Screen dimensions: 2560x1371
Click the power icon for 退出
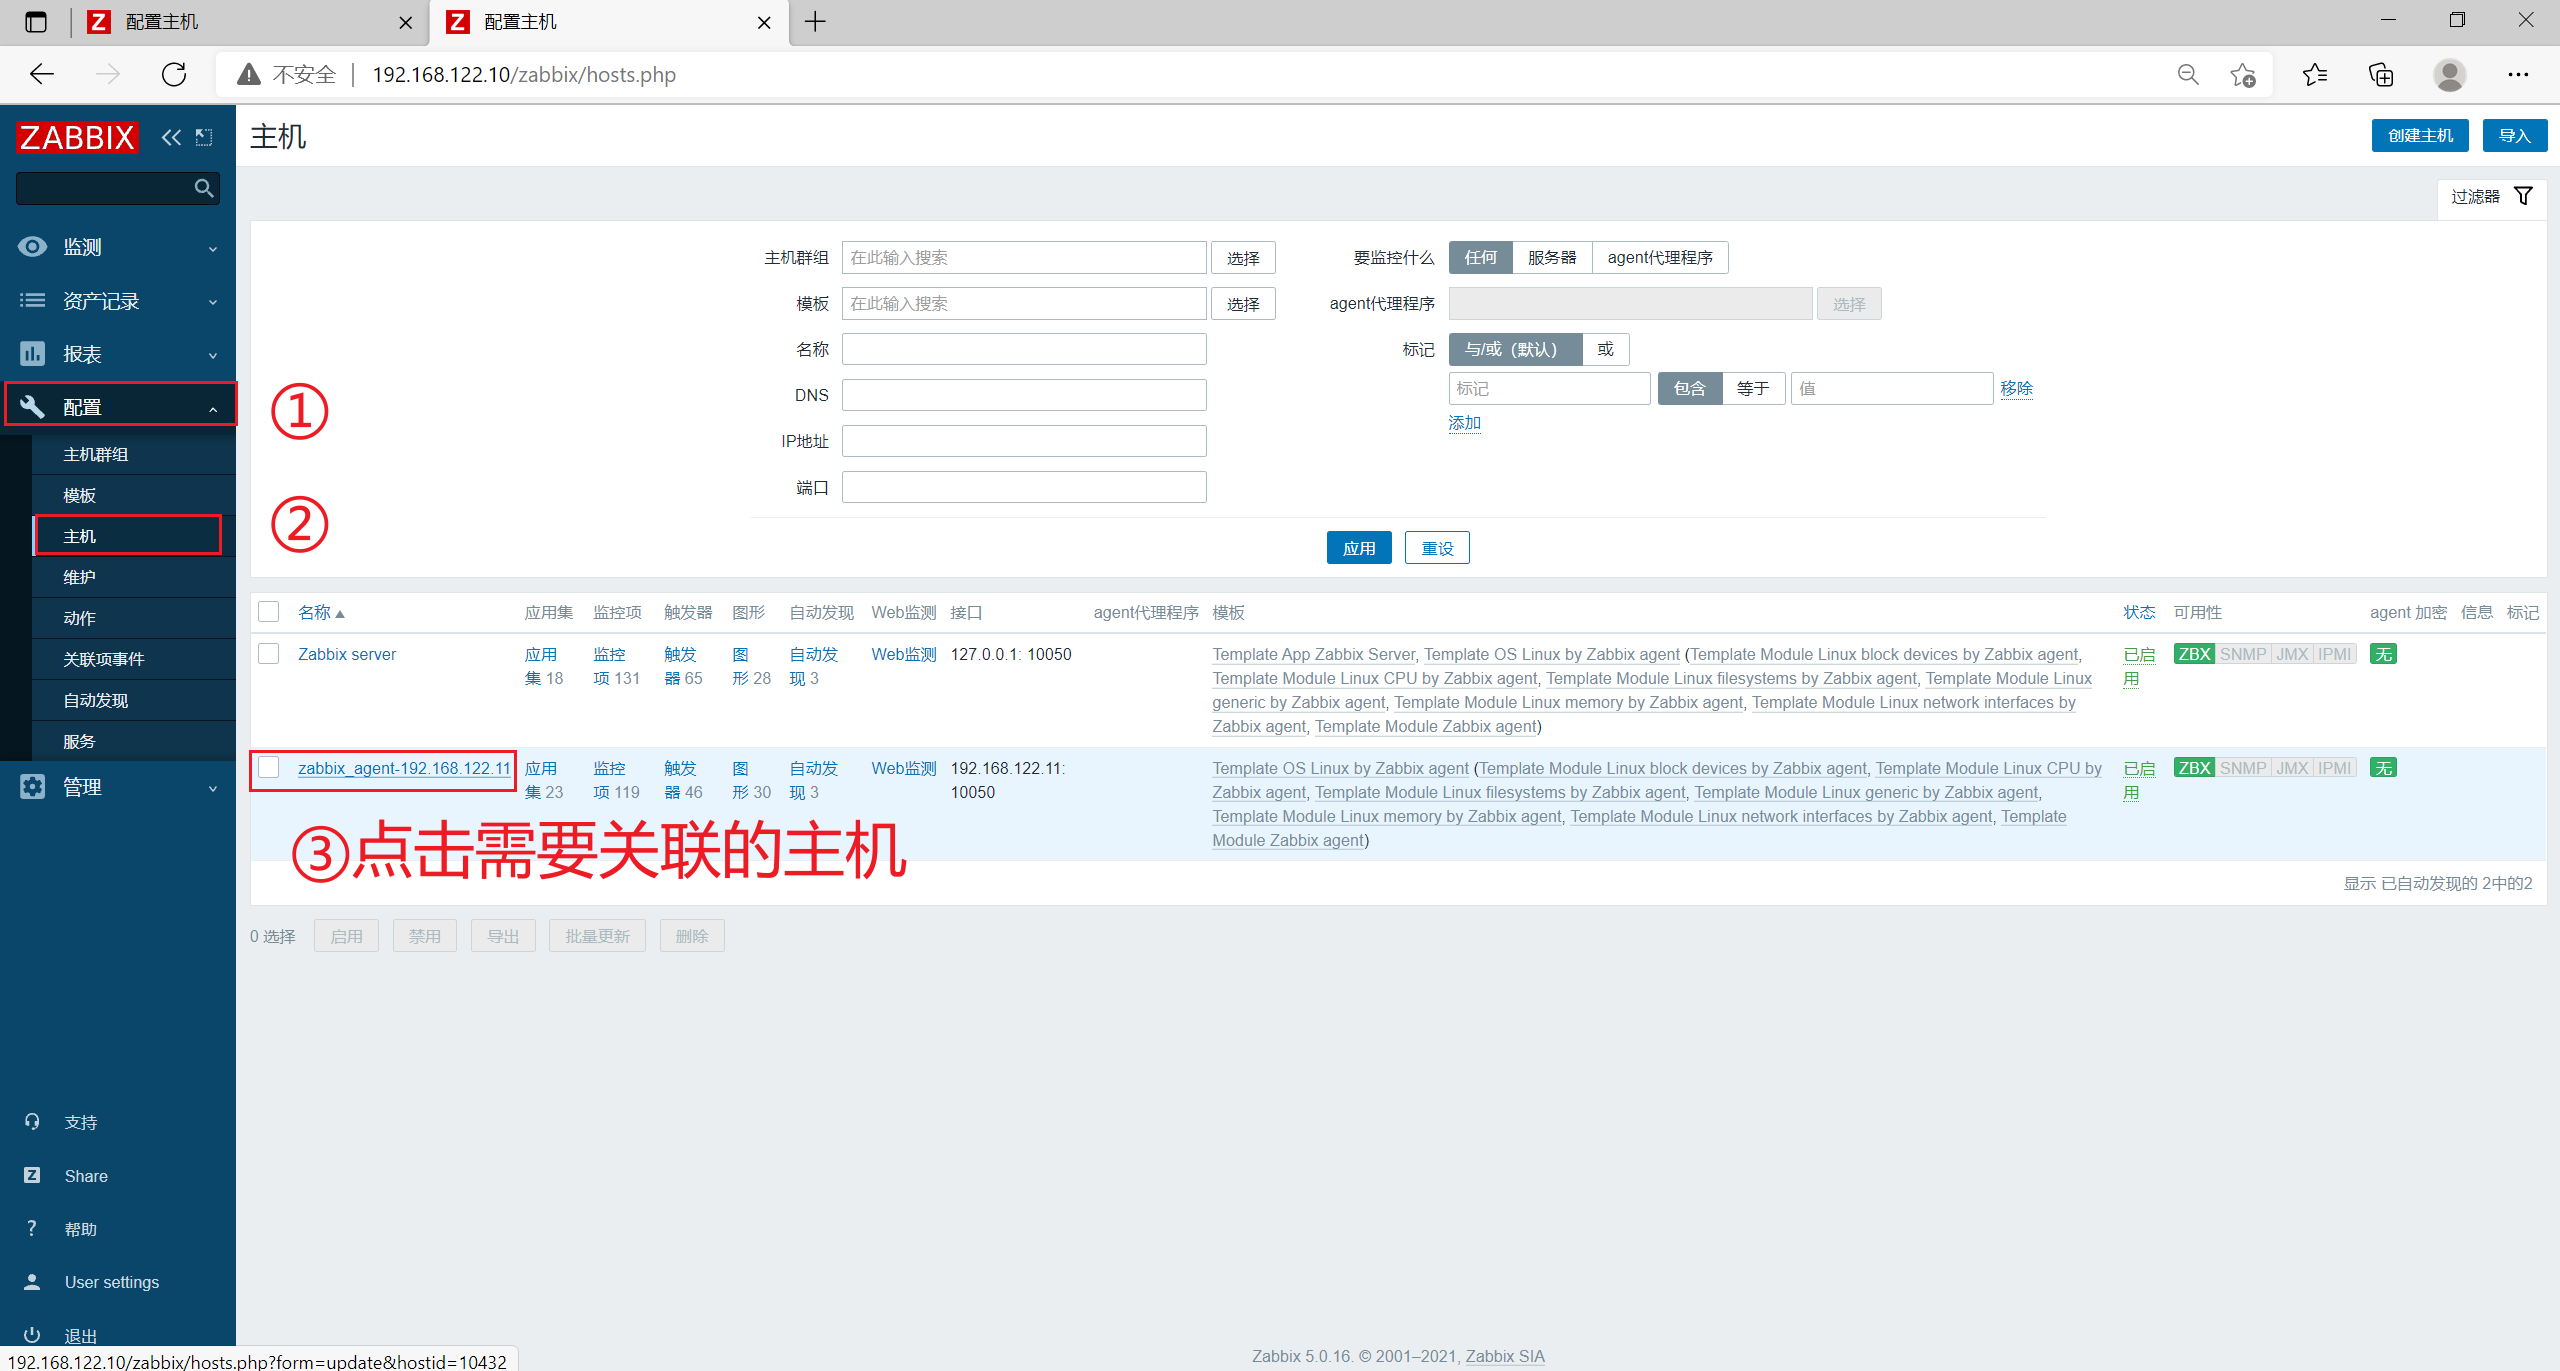click(x=32, y=1334)
